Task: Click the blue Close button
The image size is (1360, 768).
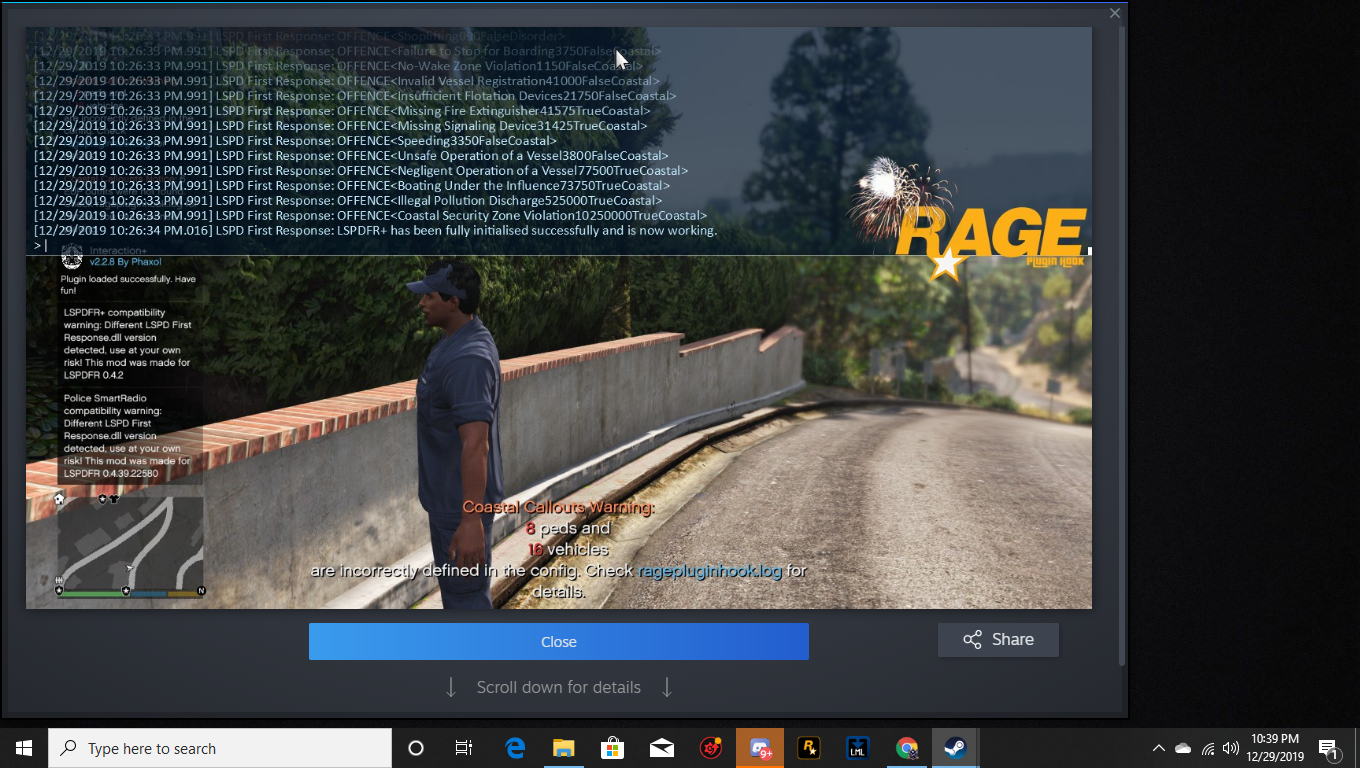Action: click(x=558, y=641)
